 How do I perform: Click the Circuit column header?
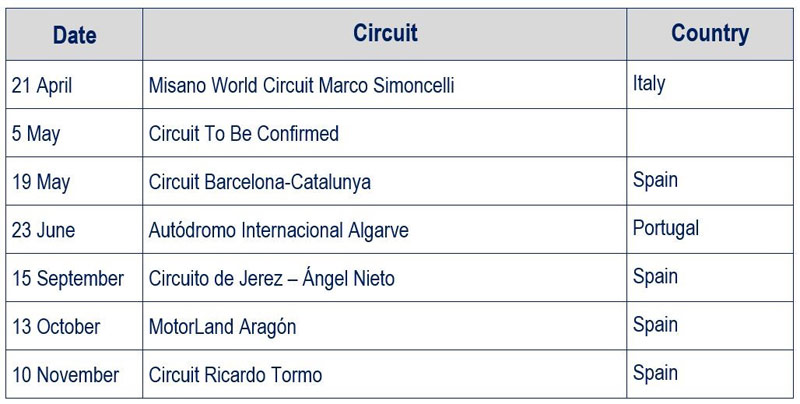coord(385,33)
